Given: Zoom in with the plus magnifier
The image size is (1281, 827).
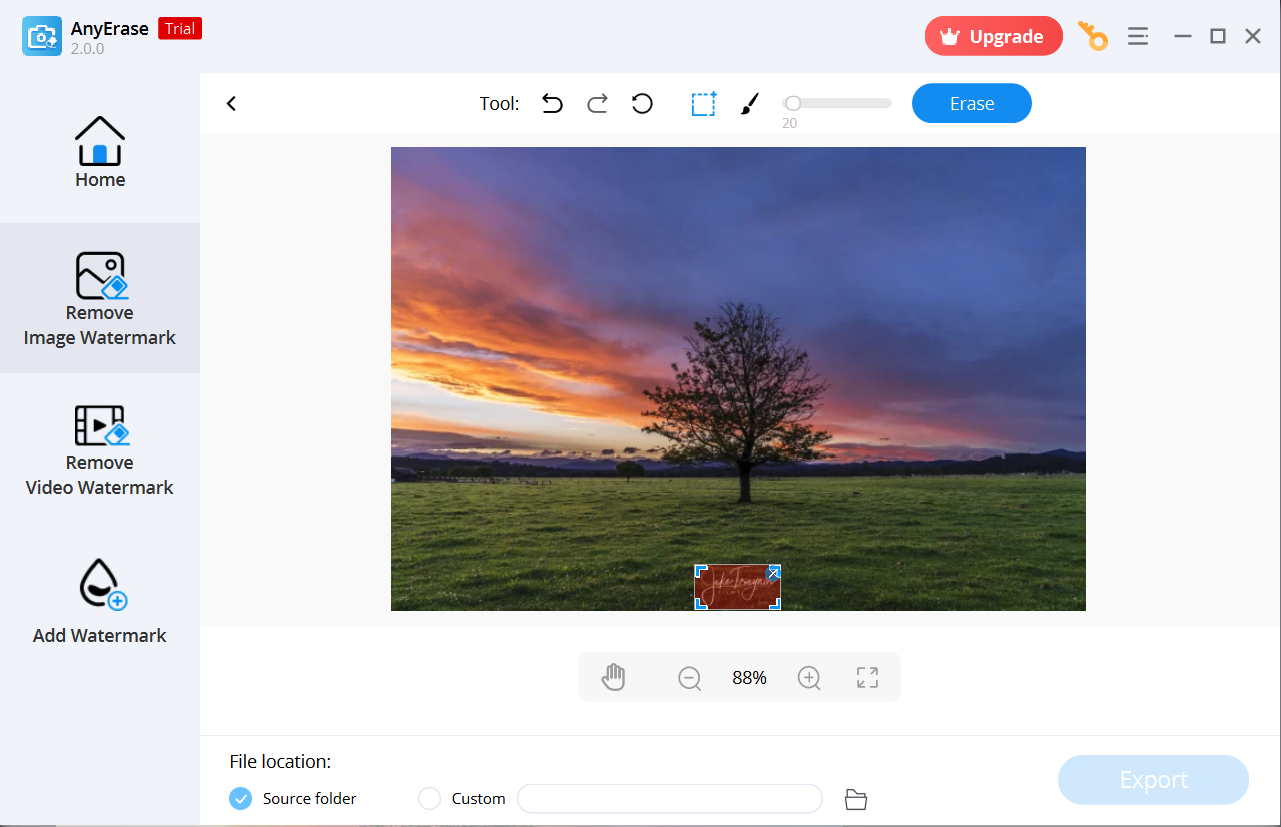Looking at the screenshot, I should tap(809, 678).
